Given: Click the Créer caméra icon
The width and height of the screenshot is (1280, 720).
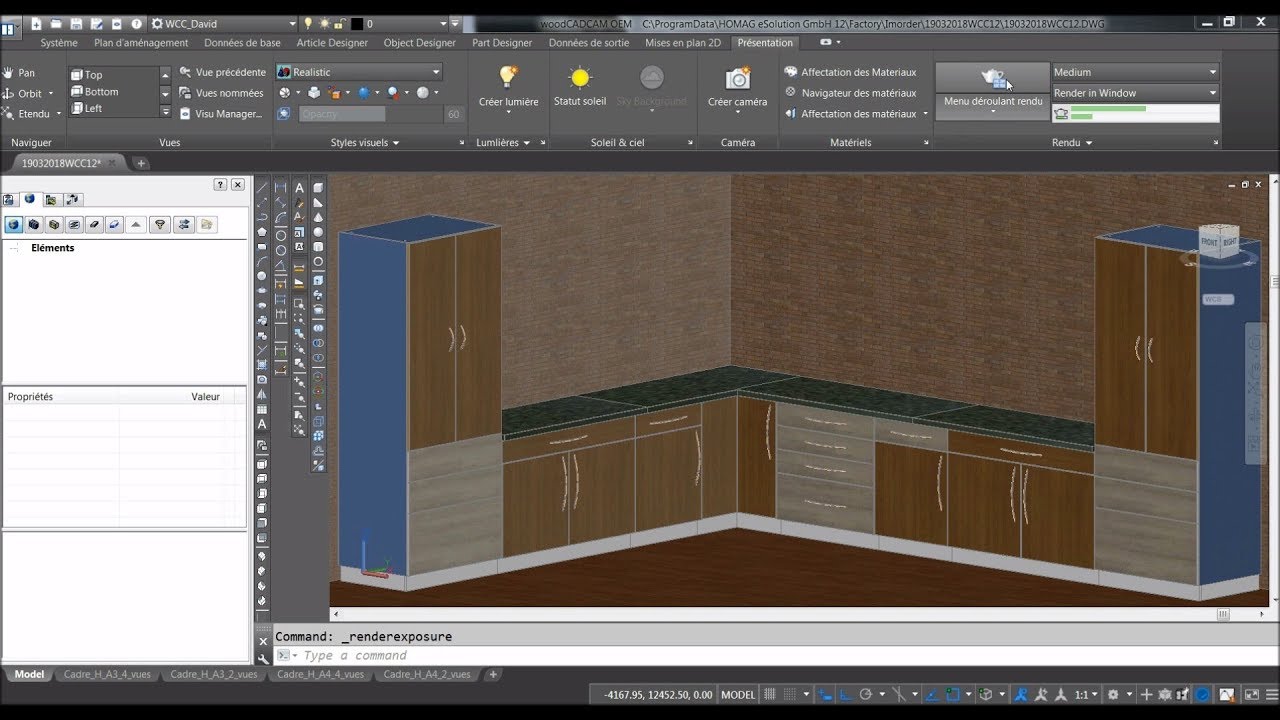Looking at the screenshot, I should (x=738, y=78).
